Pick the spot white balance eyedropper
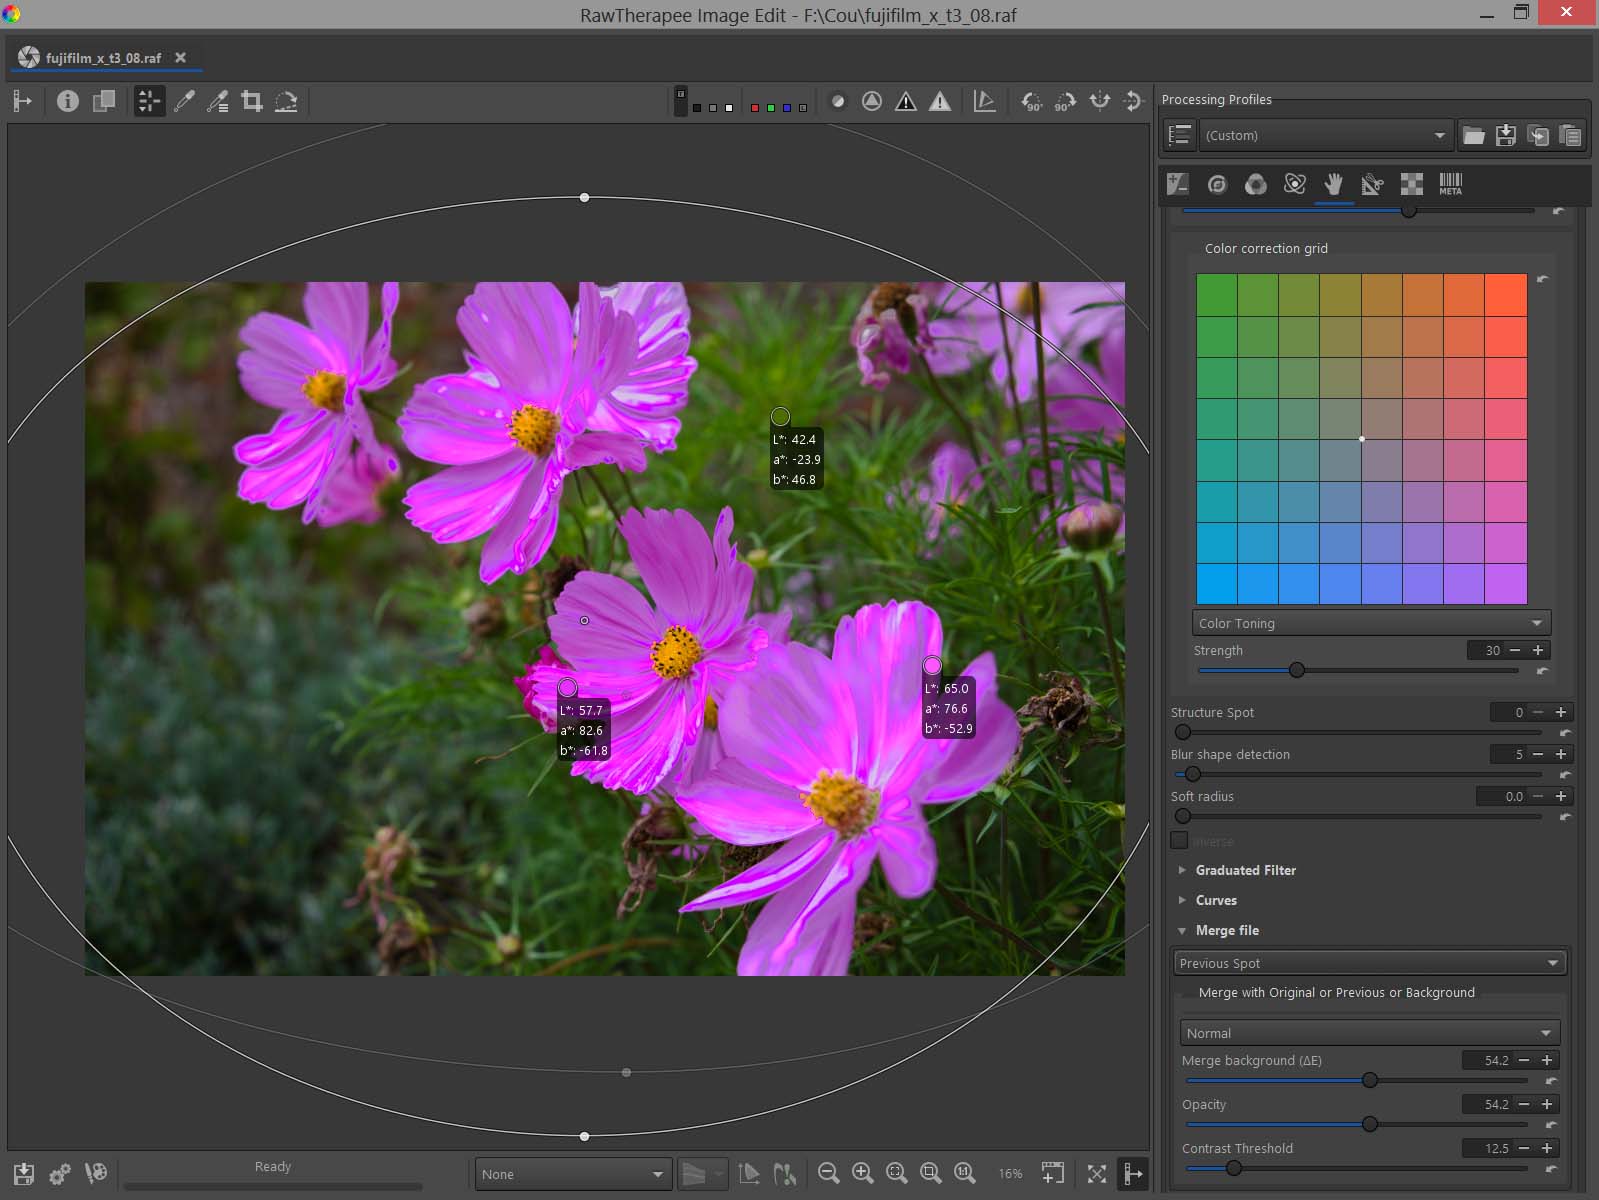The image size is (1599, 1200). coord(184,101)
